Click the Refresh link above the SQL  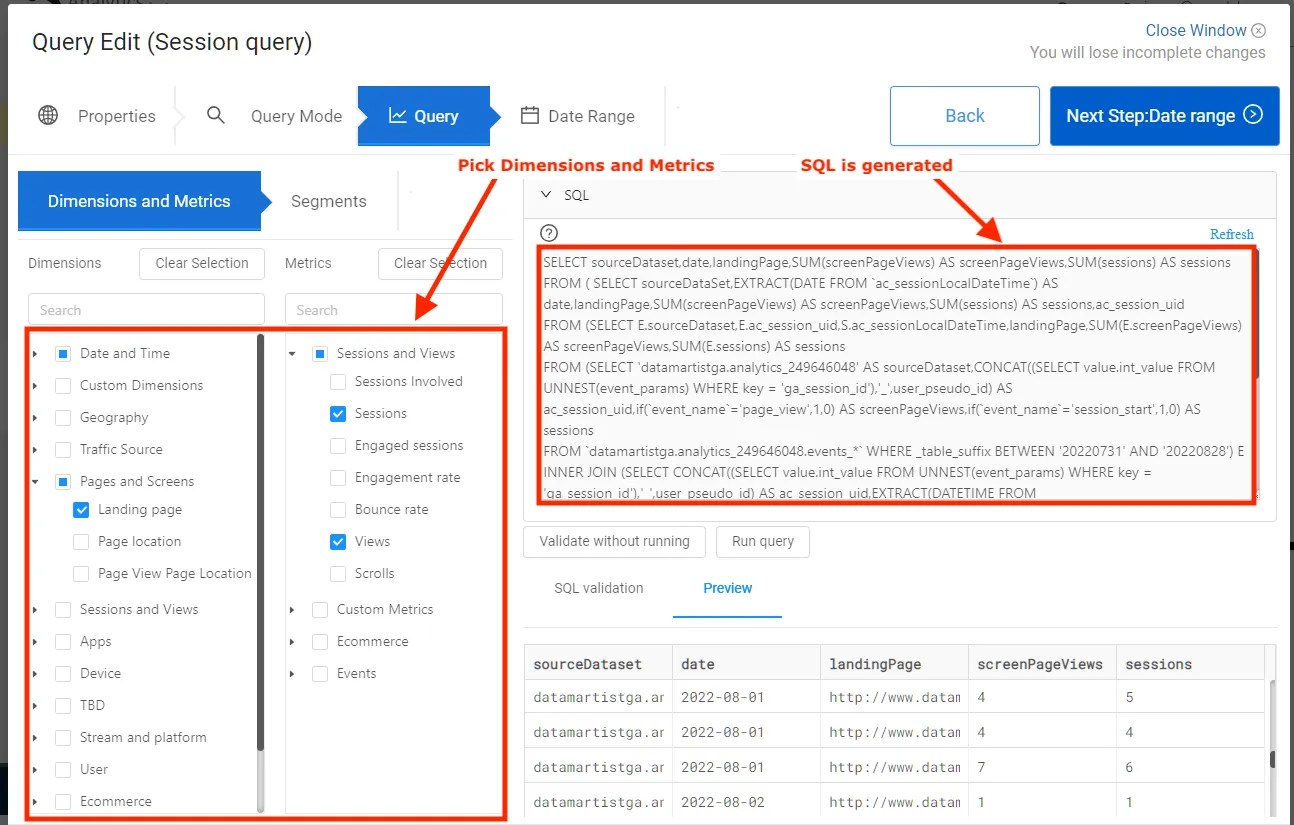click(1231, 233)
